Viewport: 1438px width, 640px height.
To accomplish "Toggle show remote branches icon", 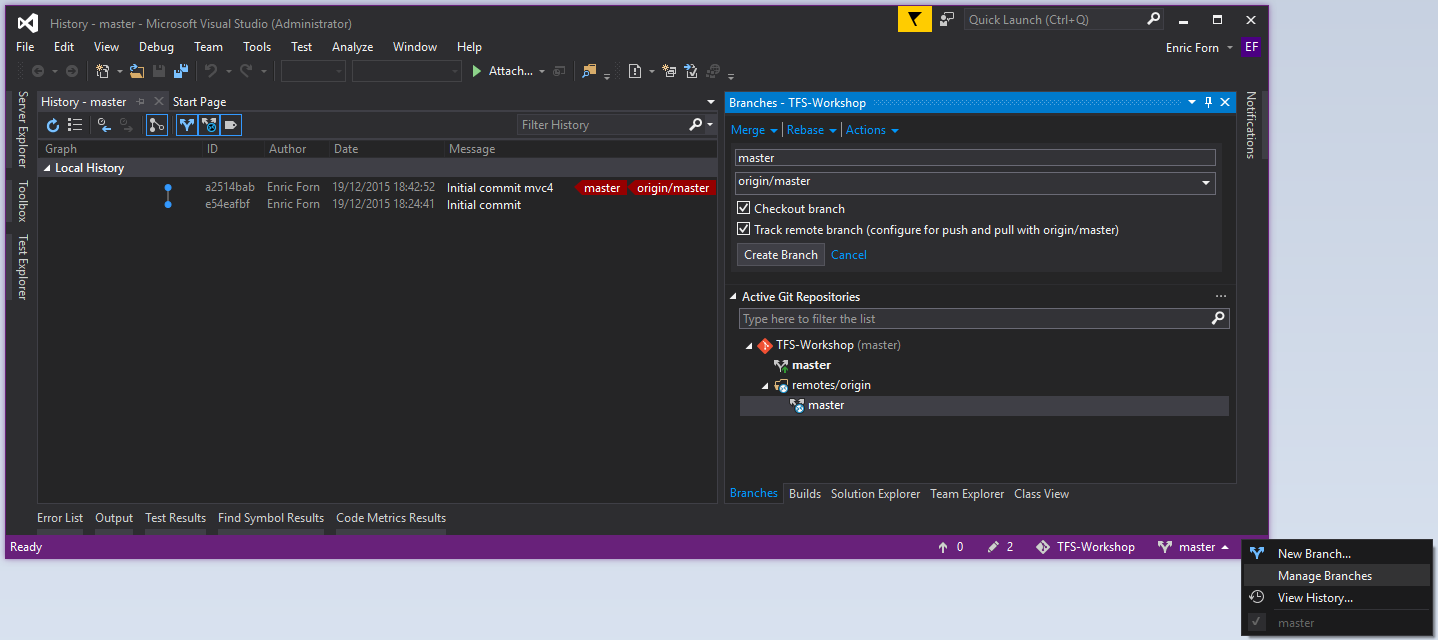I will [x=208, y=125].
